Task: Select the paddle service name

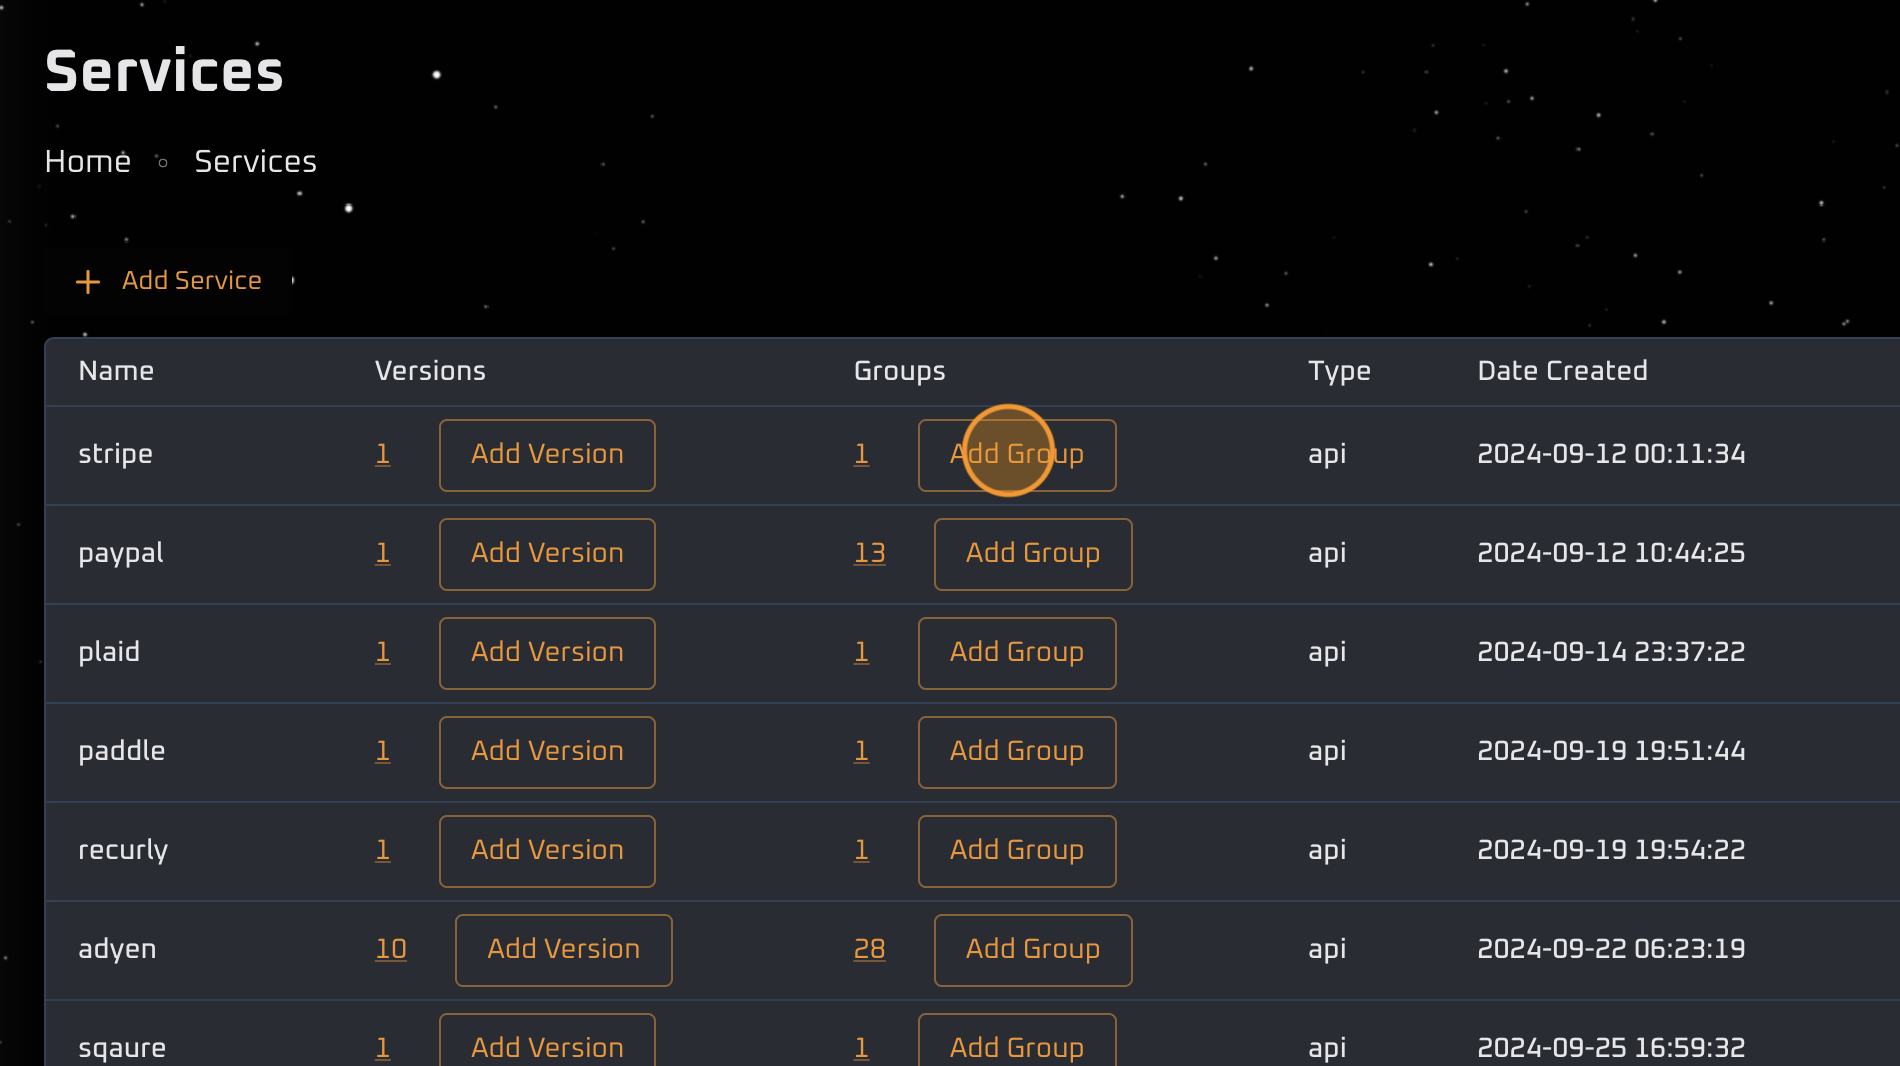Action: tap(122, 751)
